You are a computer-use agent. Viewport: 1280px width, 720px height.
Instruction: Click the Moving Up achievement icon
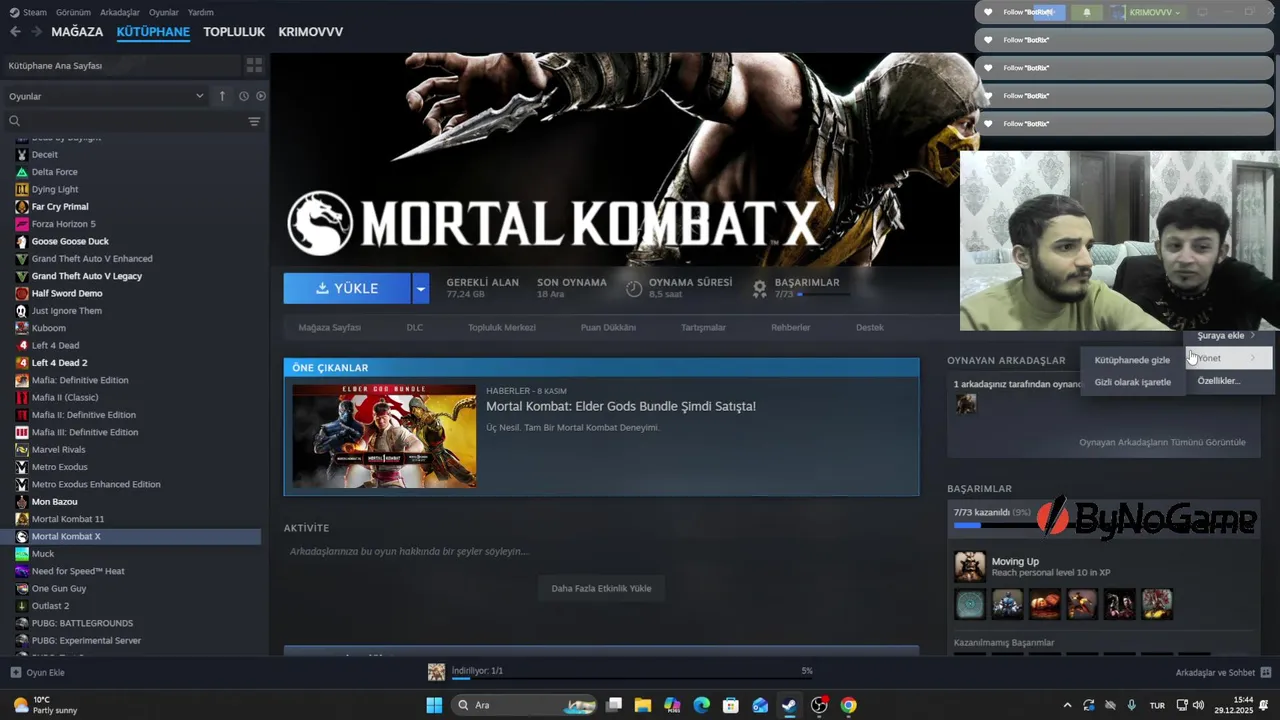(x=969, y=566)
